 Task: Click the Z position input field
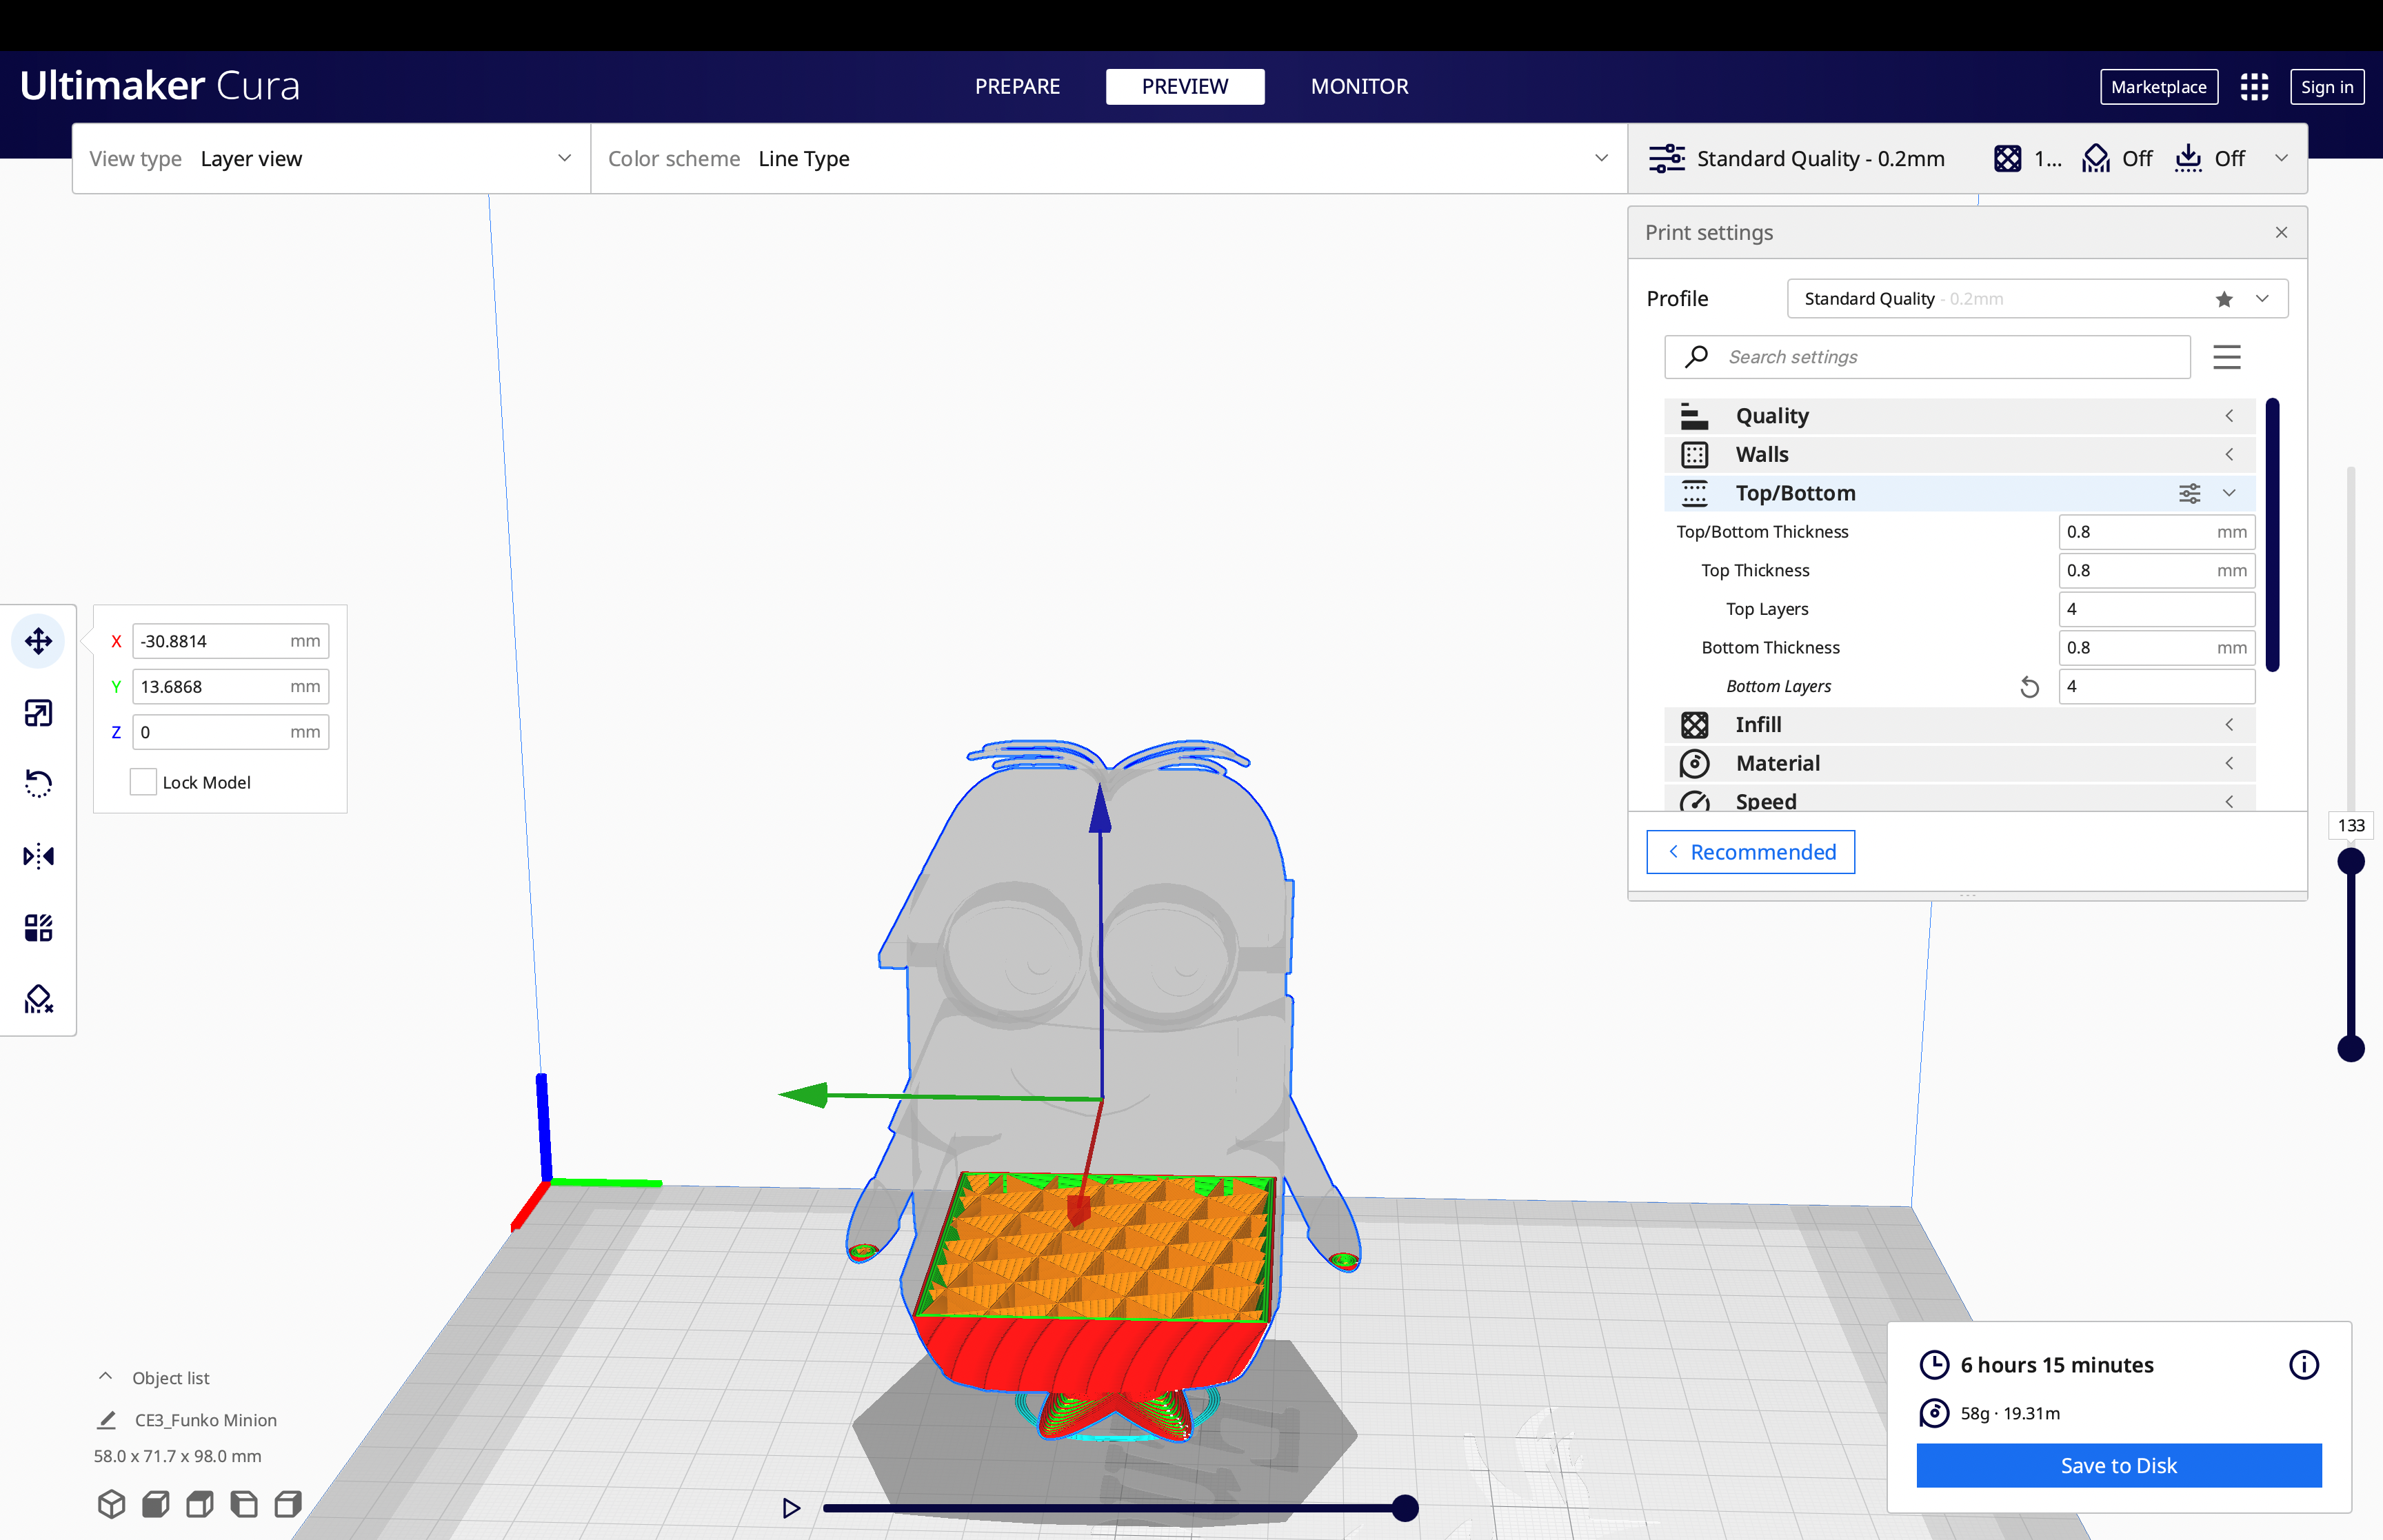point(230,732)
